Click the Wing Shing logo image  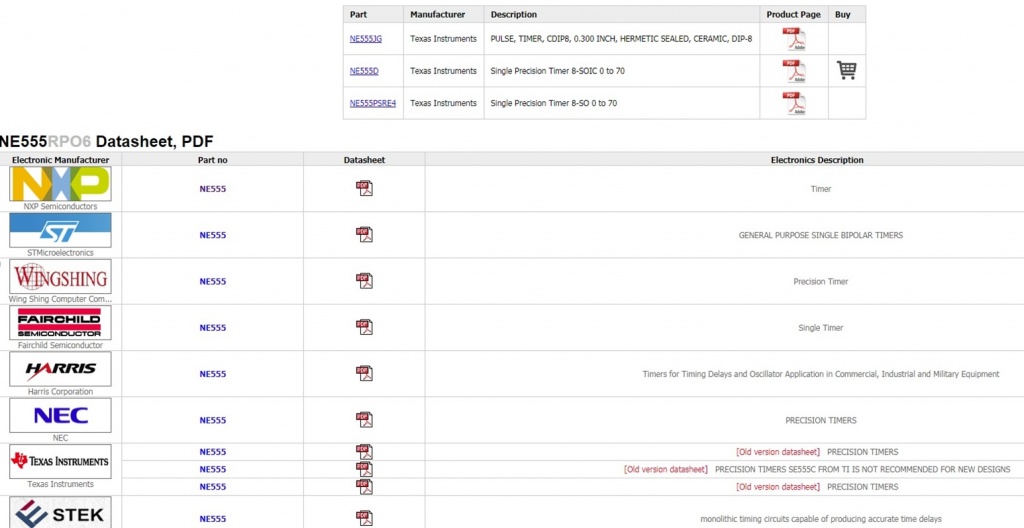coord(60,277)
